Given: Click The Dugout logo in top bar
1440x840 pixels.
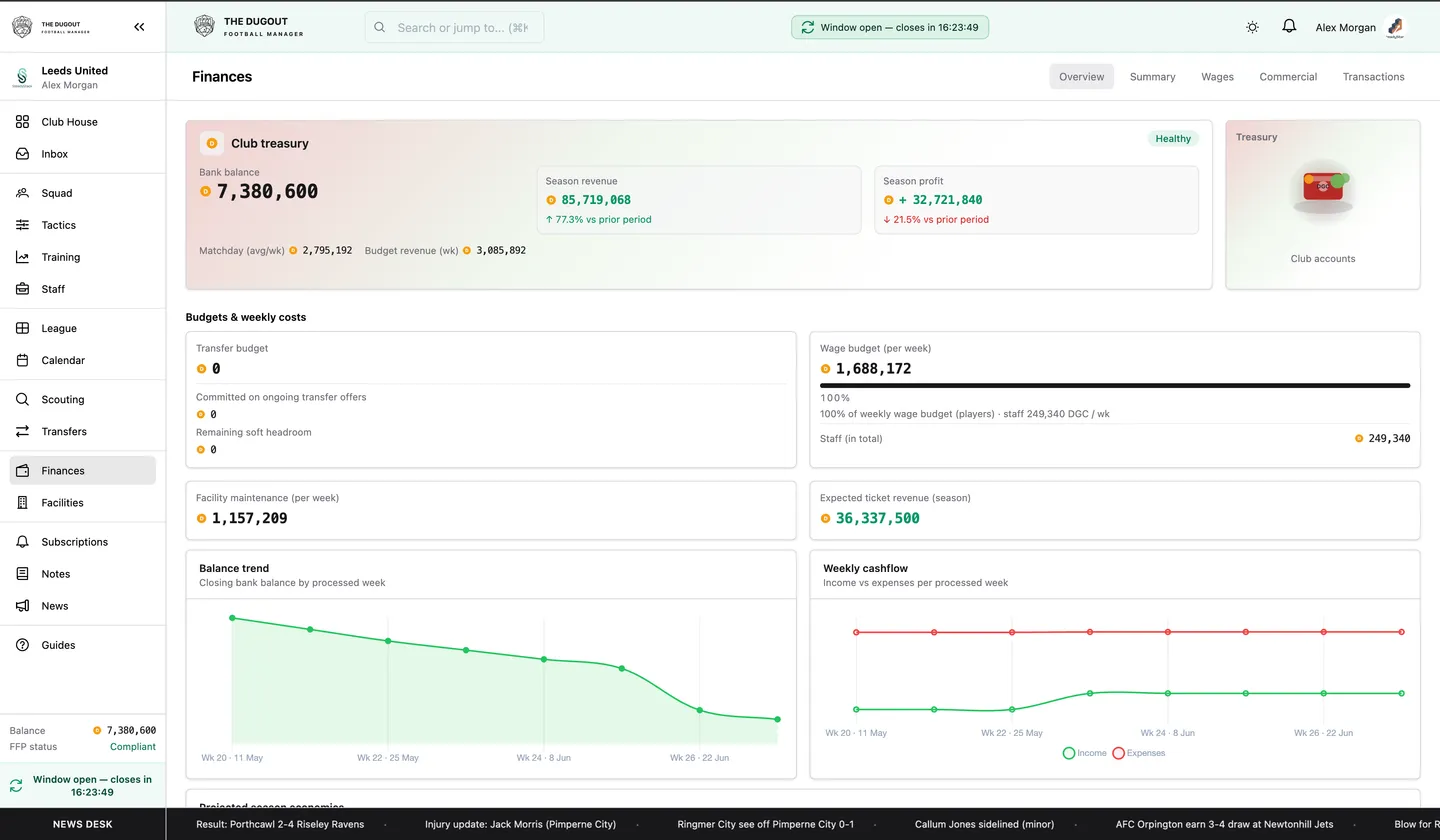Looking at the screenshot, I should [248, 27].
